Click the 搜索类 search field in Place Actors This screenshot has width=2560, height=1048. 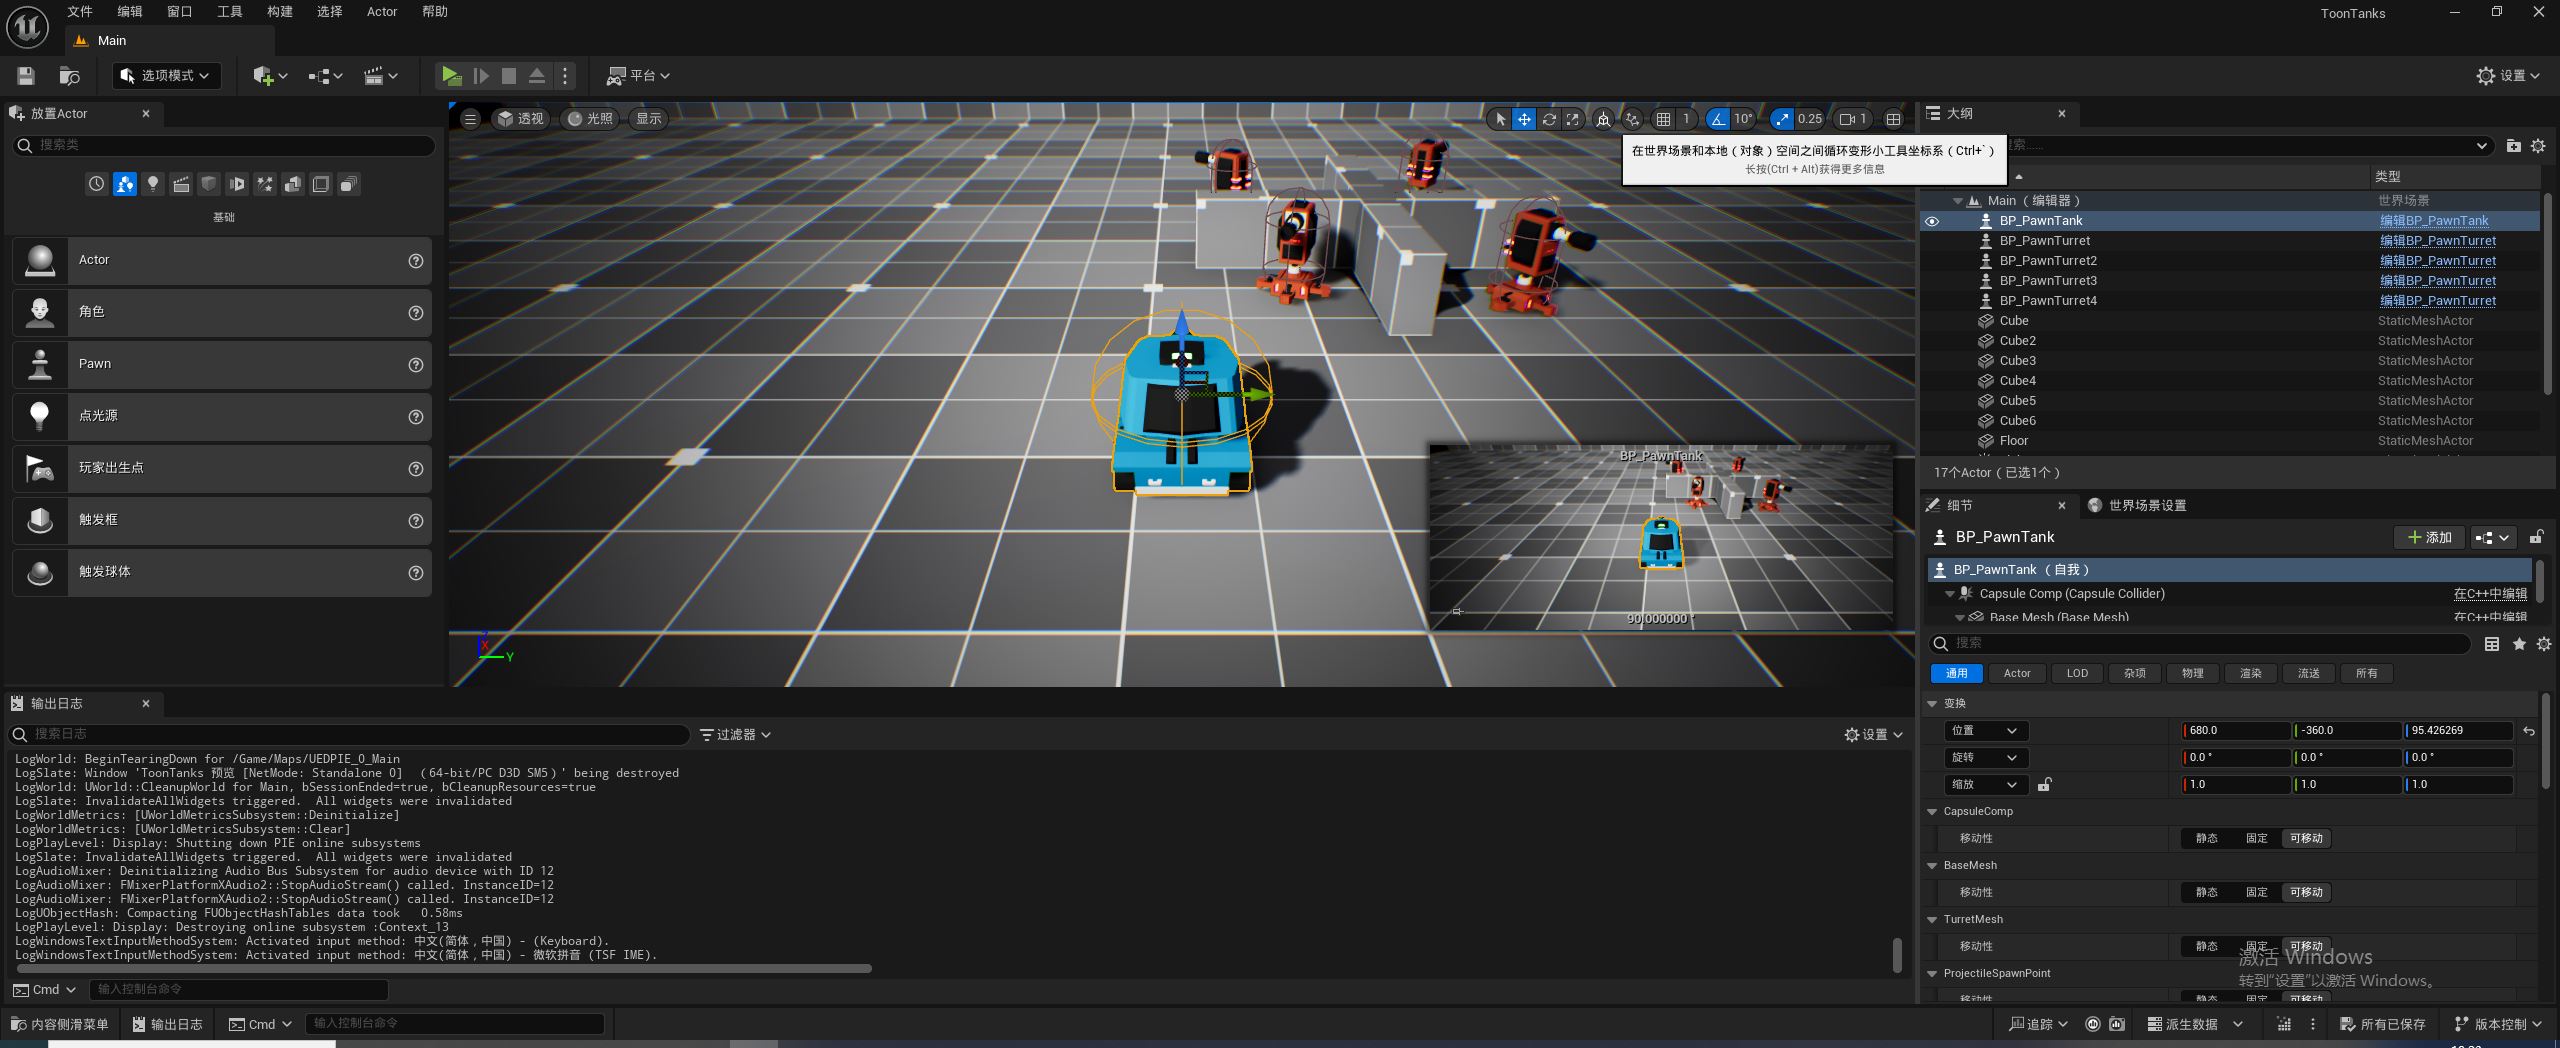(x=224, y=146)
